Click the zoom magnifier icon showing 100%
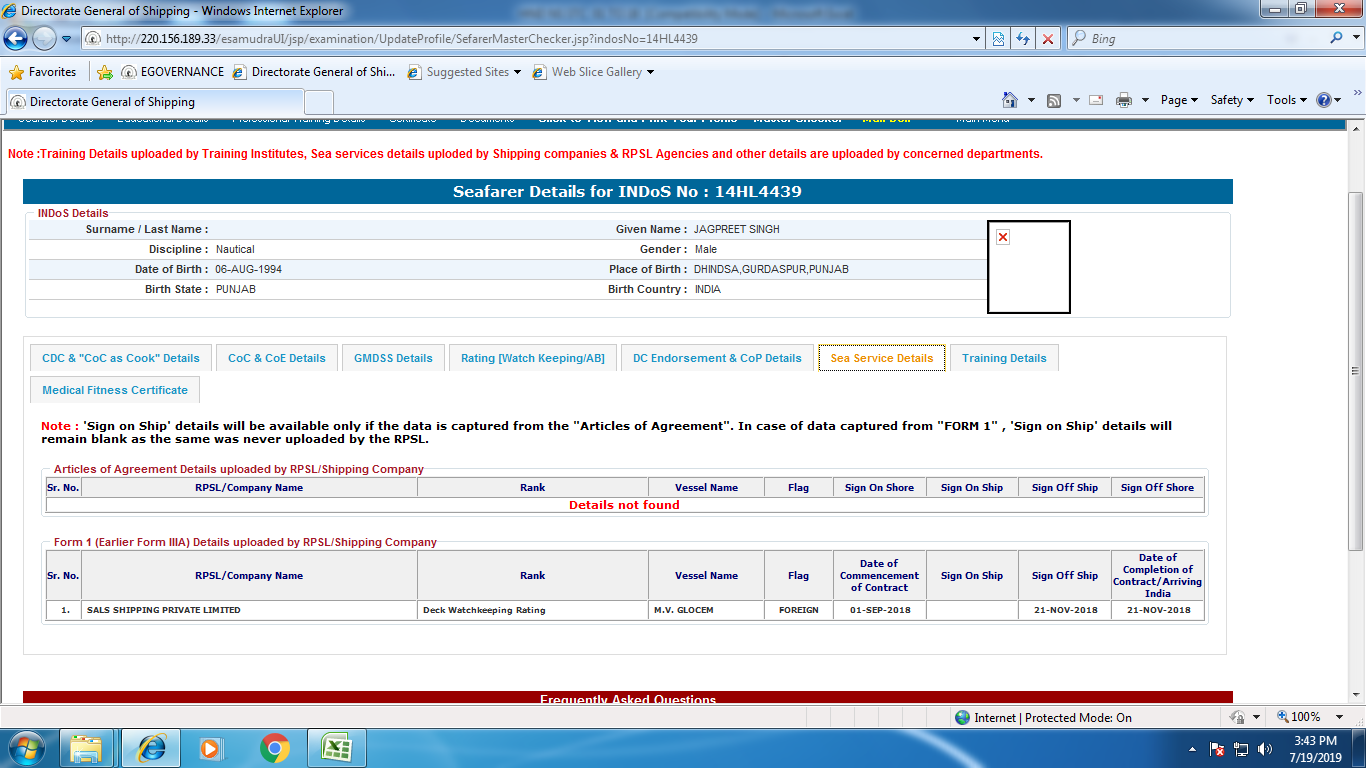The height and width of the screenshot is (768, 1366). pos(1284,717)
